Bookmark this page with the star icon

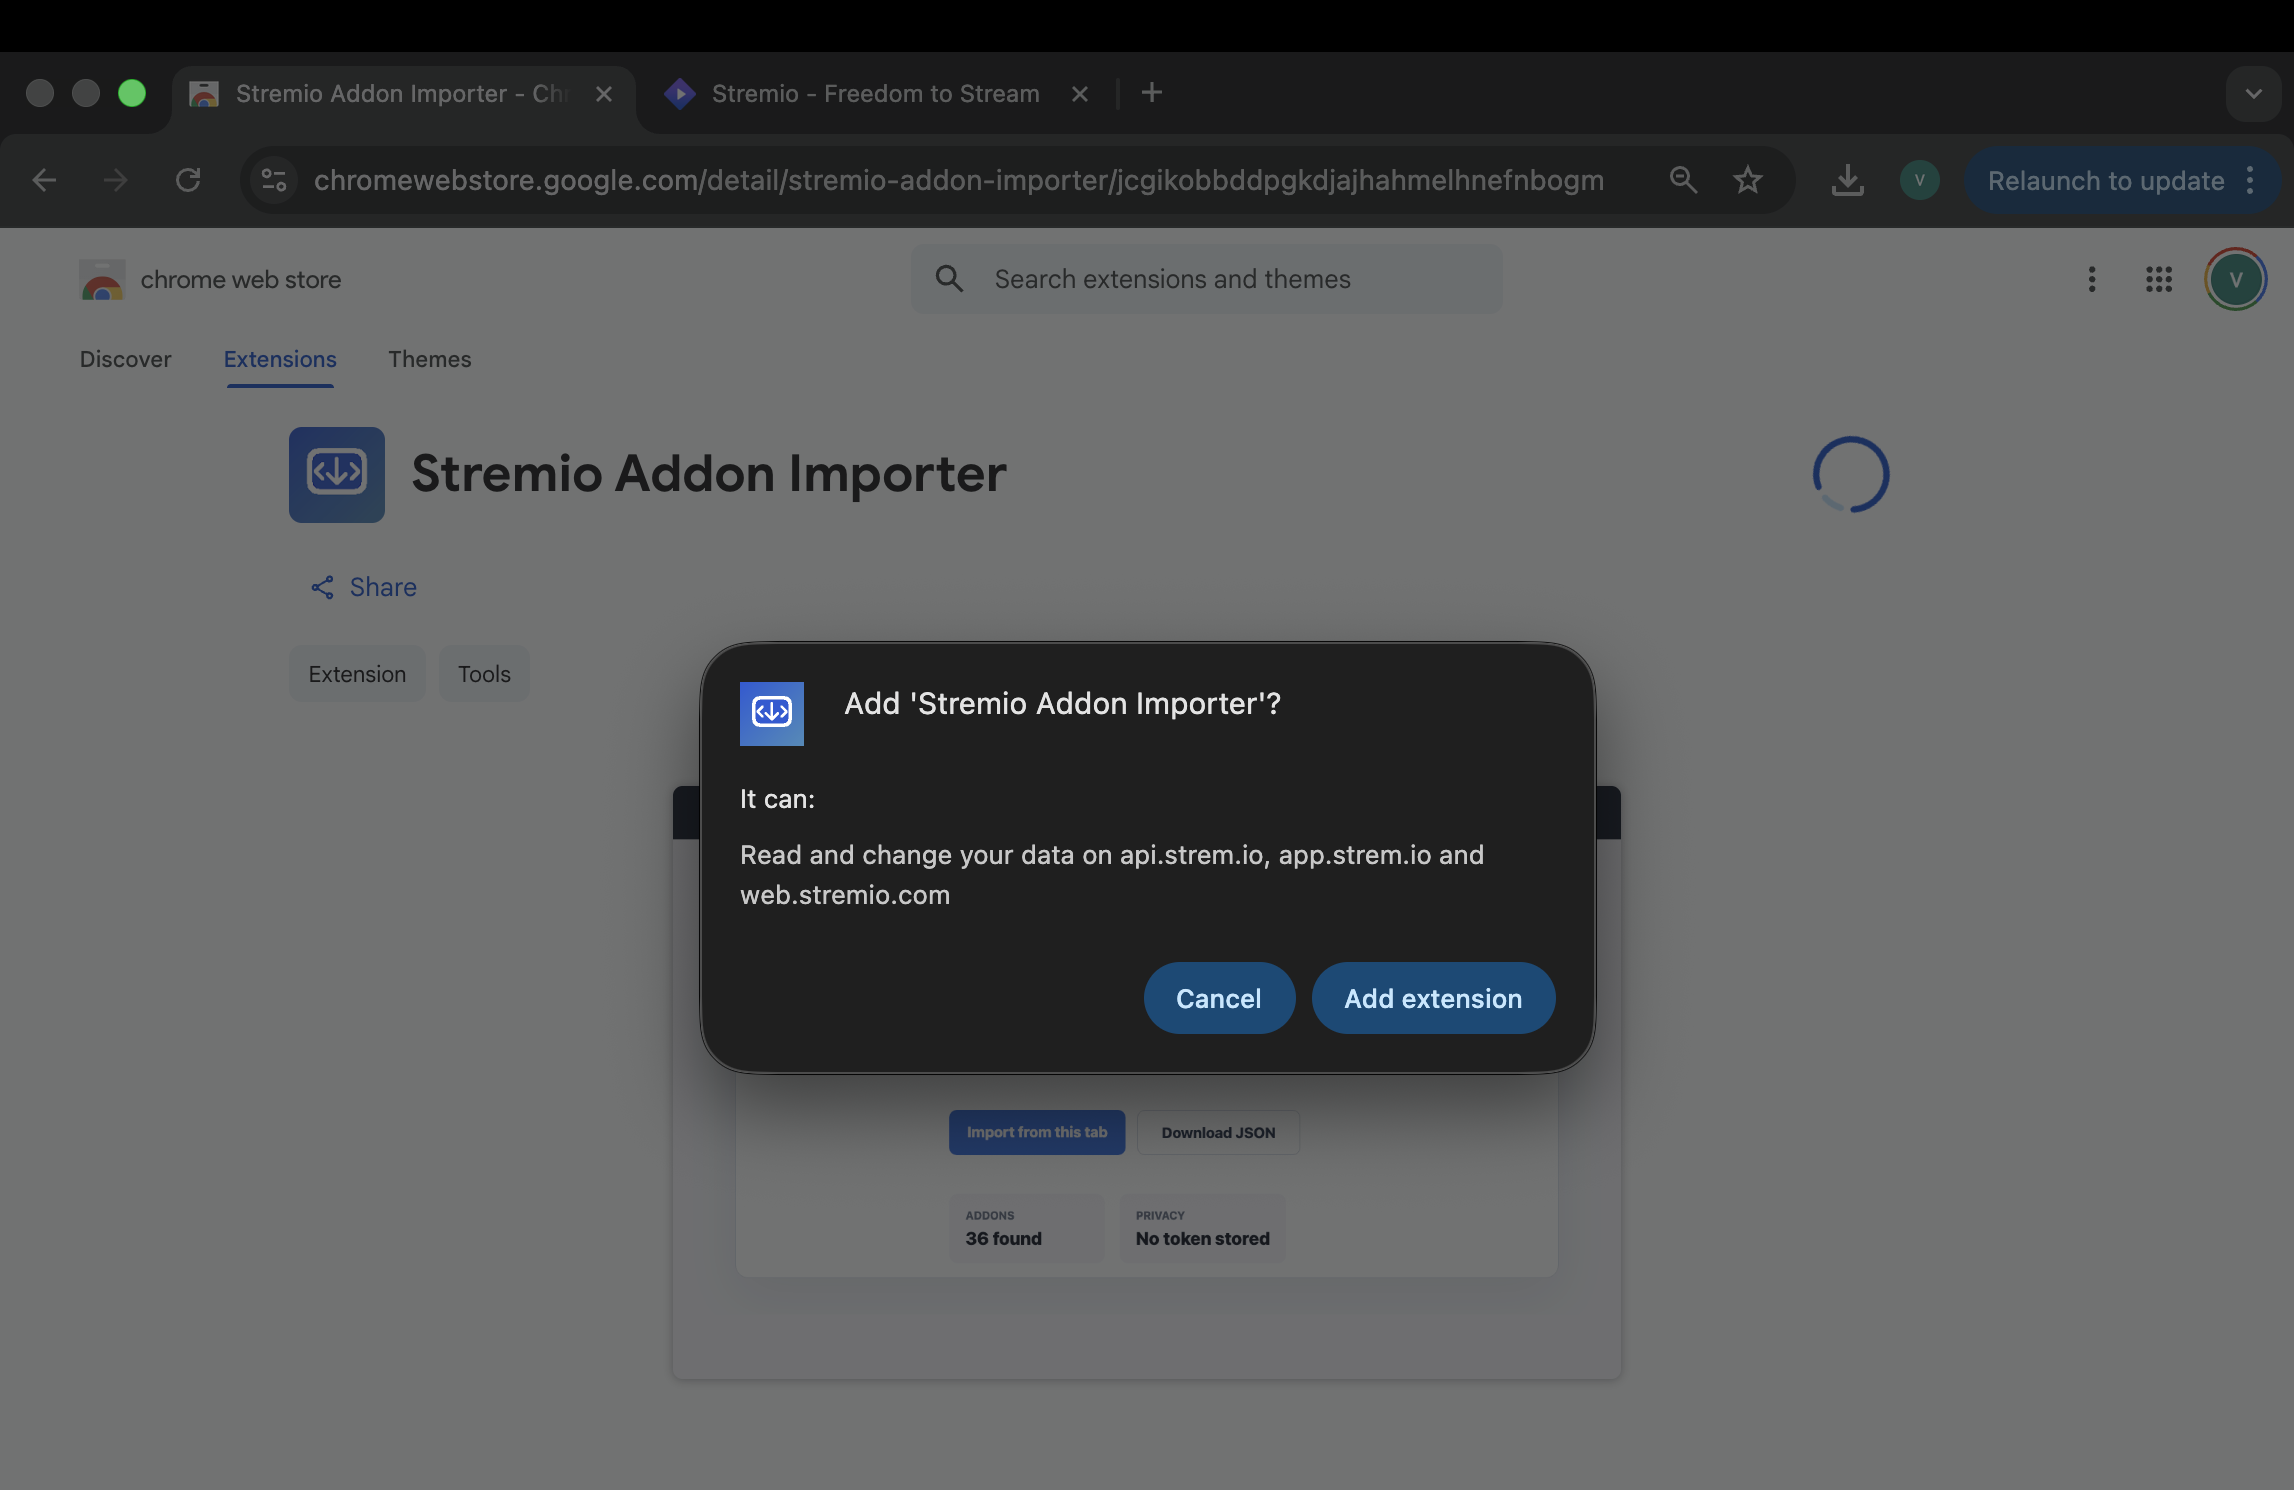coord(1748,180)
